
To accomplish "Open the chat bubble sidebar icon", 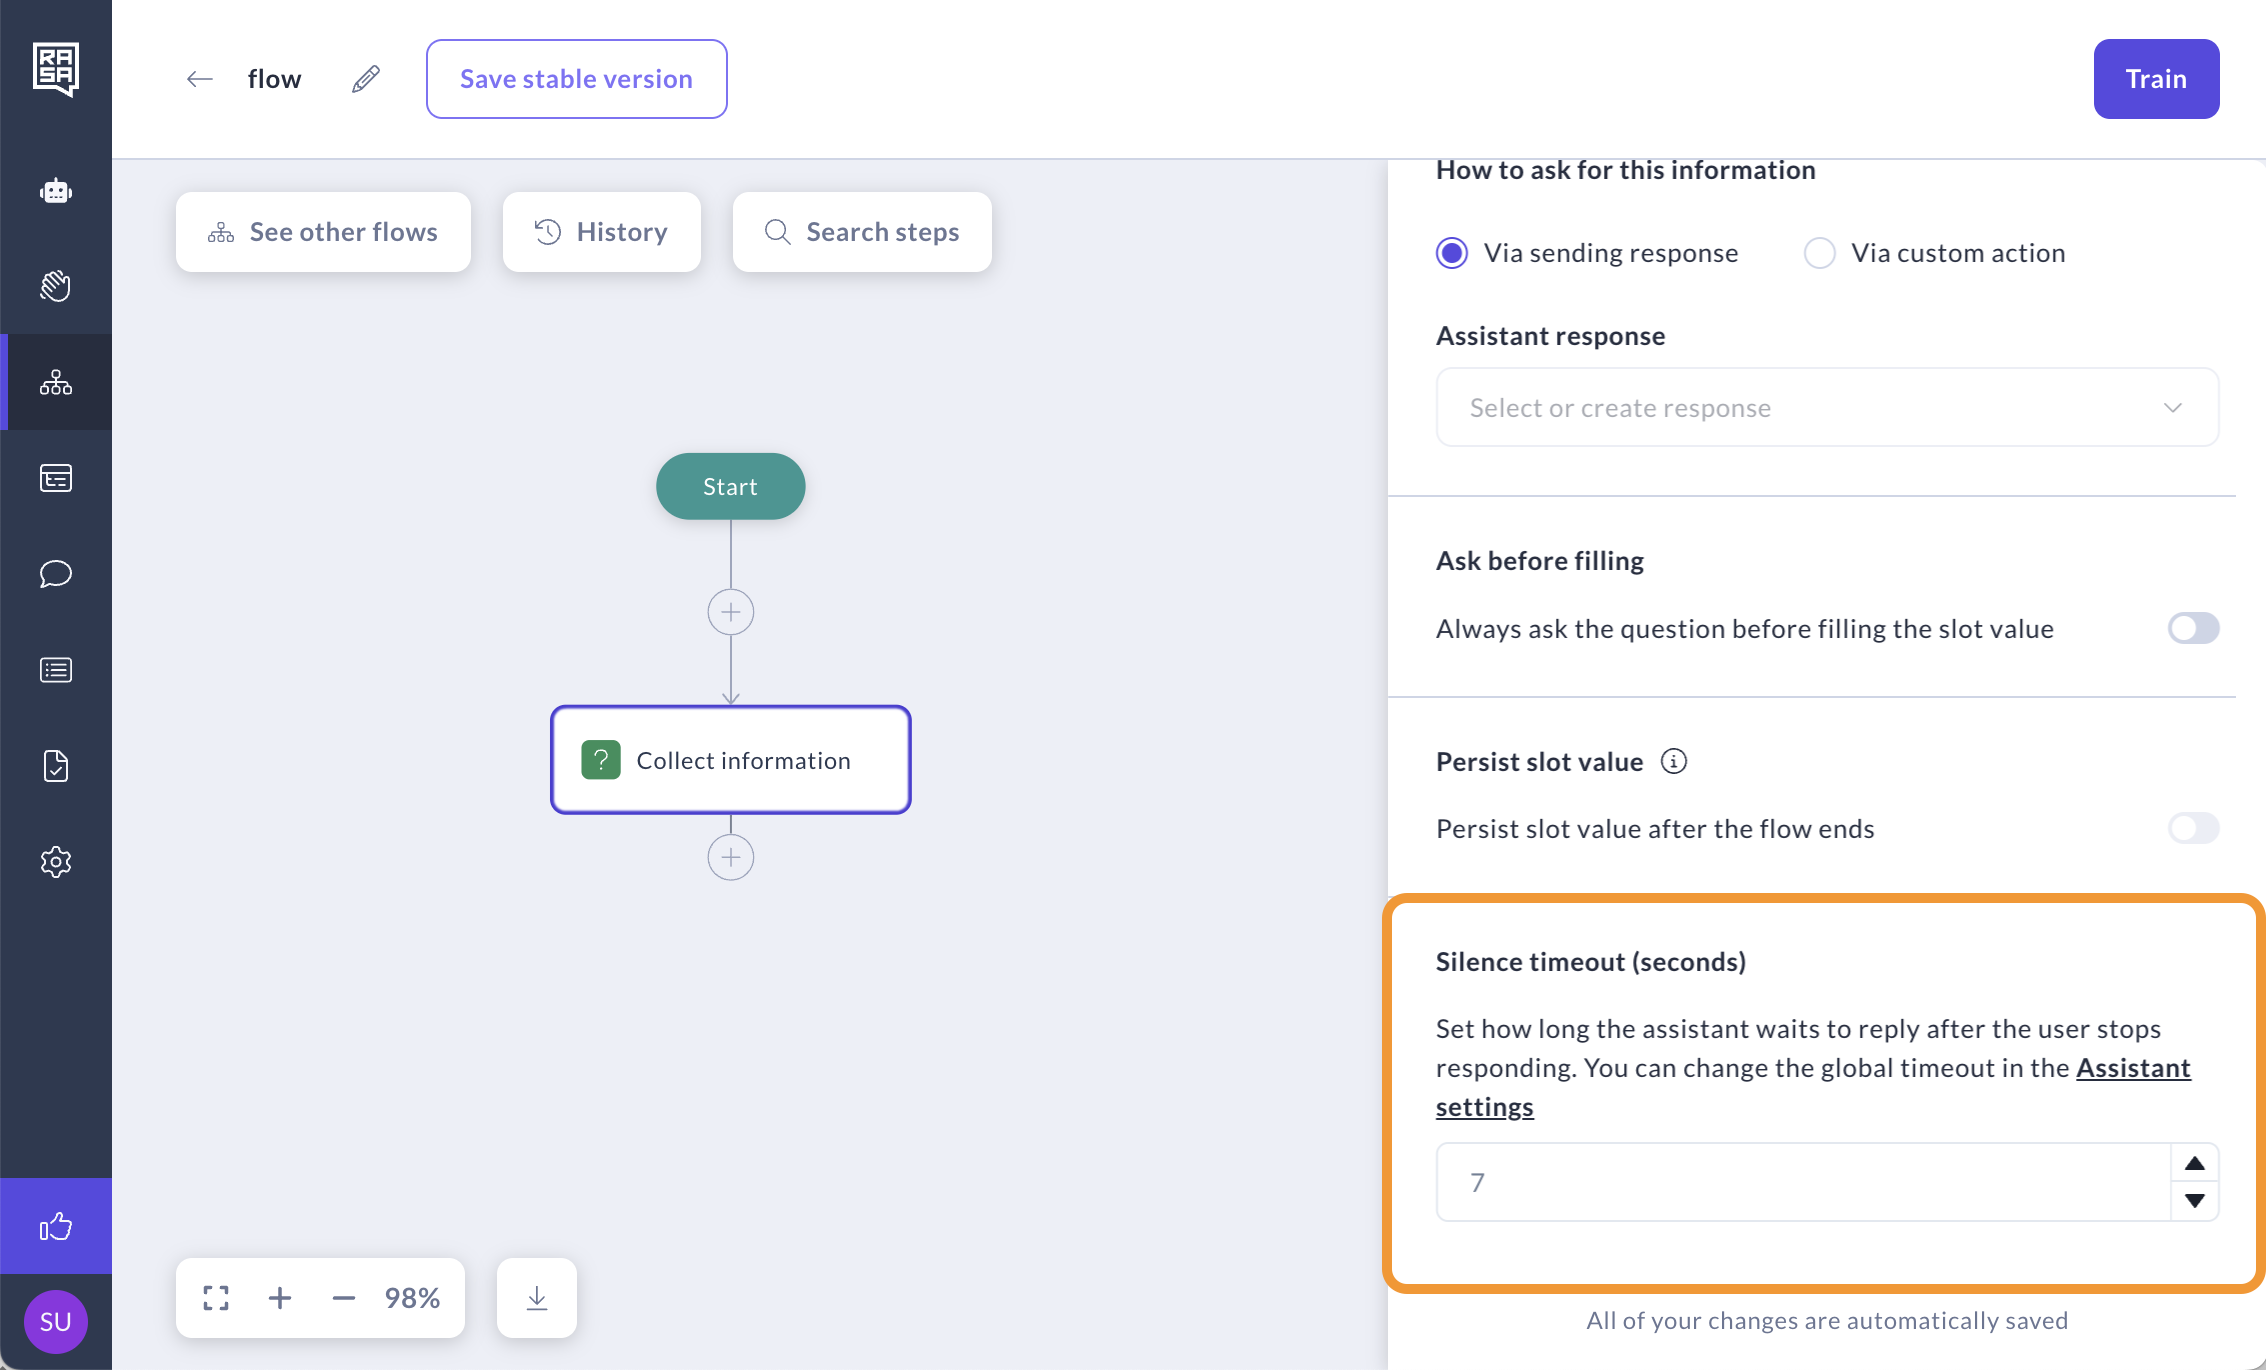I will point(56,574).
